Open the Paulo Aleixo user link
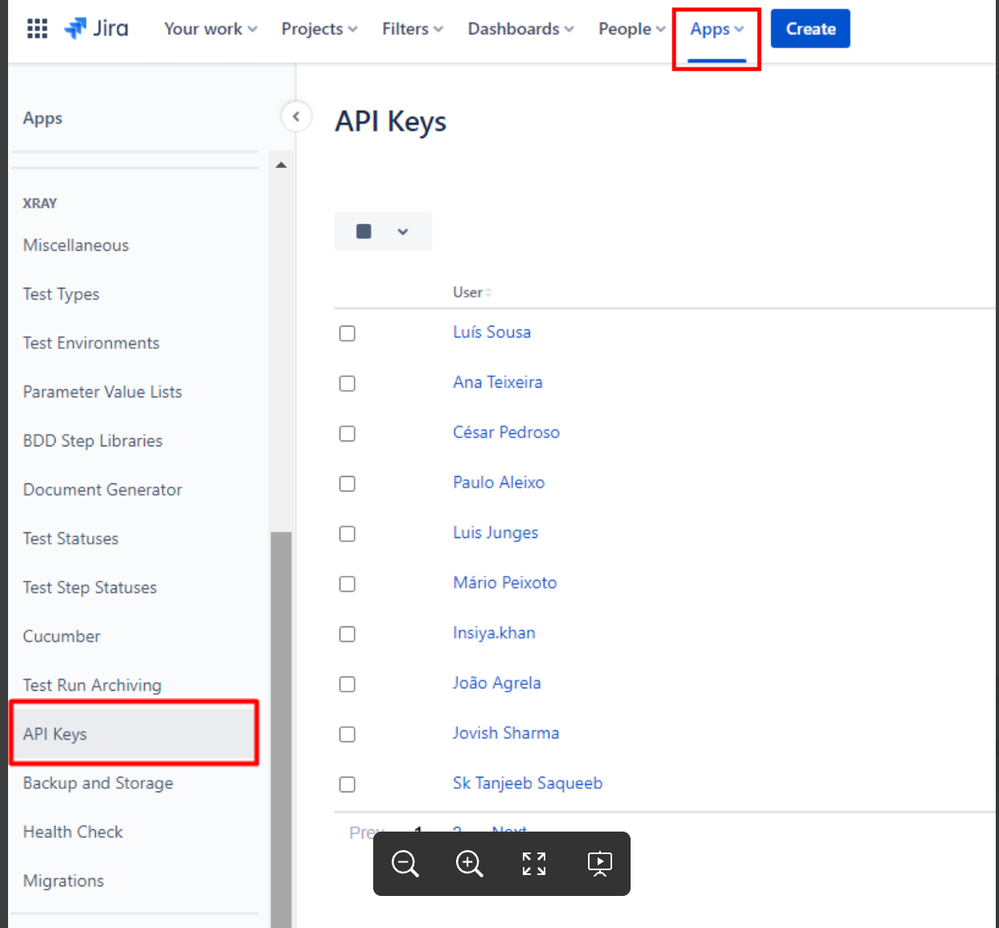The image size is (999, 928). (x=499, y=483)
